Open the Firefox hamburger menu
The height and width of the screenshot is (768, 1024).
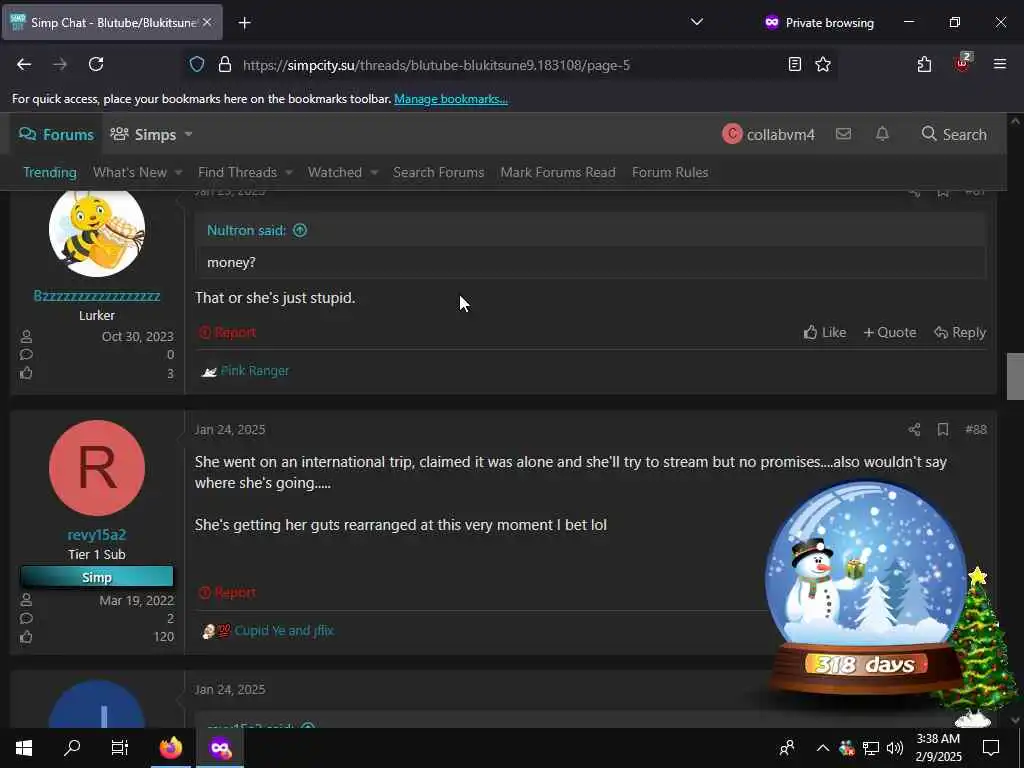[999, 64]
